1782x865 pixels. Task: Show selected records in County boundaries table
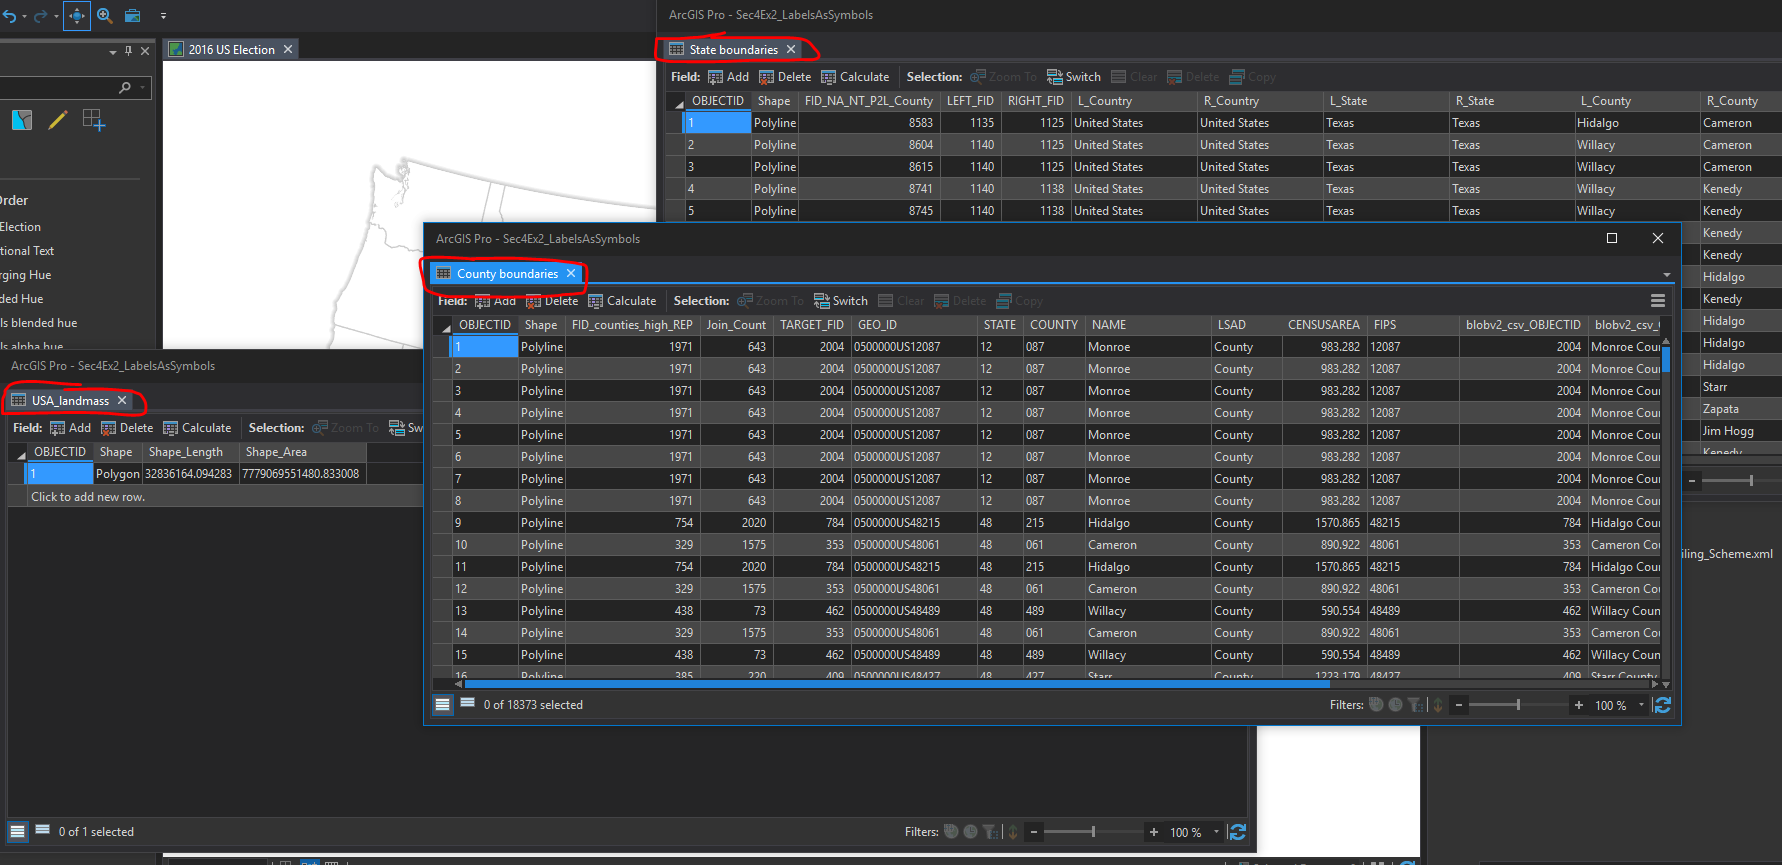(467, 704)
